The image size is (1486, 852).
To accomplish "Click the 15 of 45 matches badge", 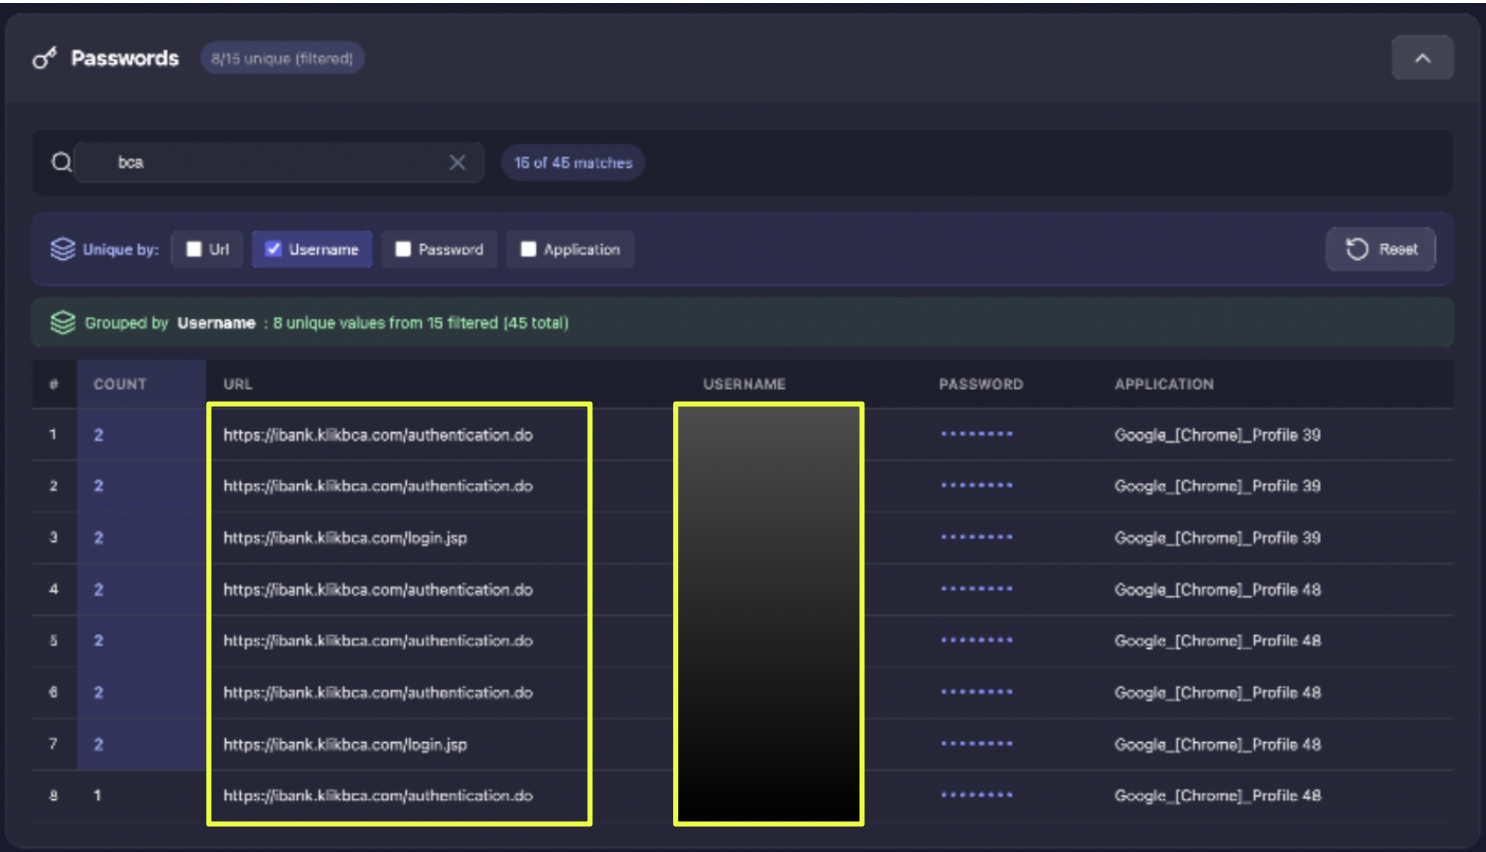I will point(573,162).
